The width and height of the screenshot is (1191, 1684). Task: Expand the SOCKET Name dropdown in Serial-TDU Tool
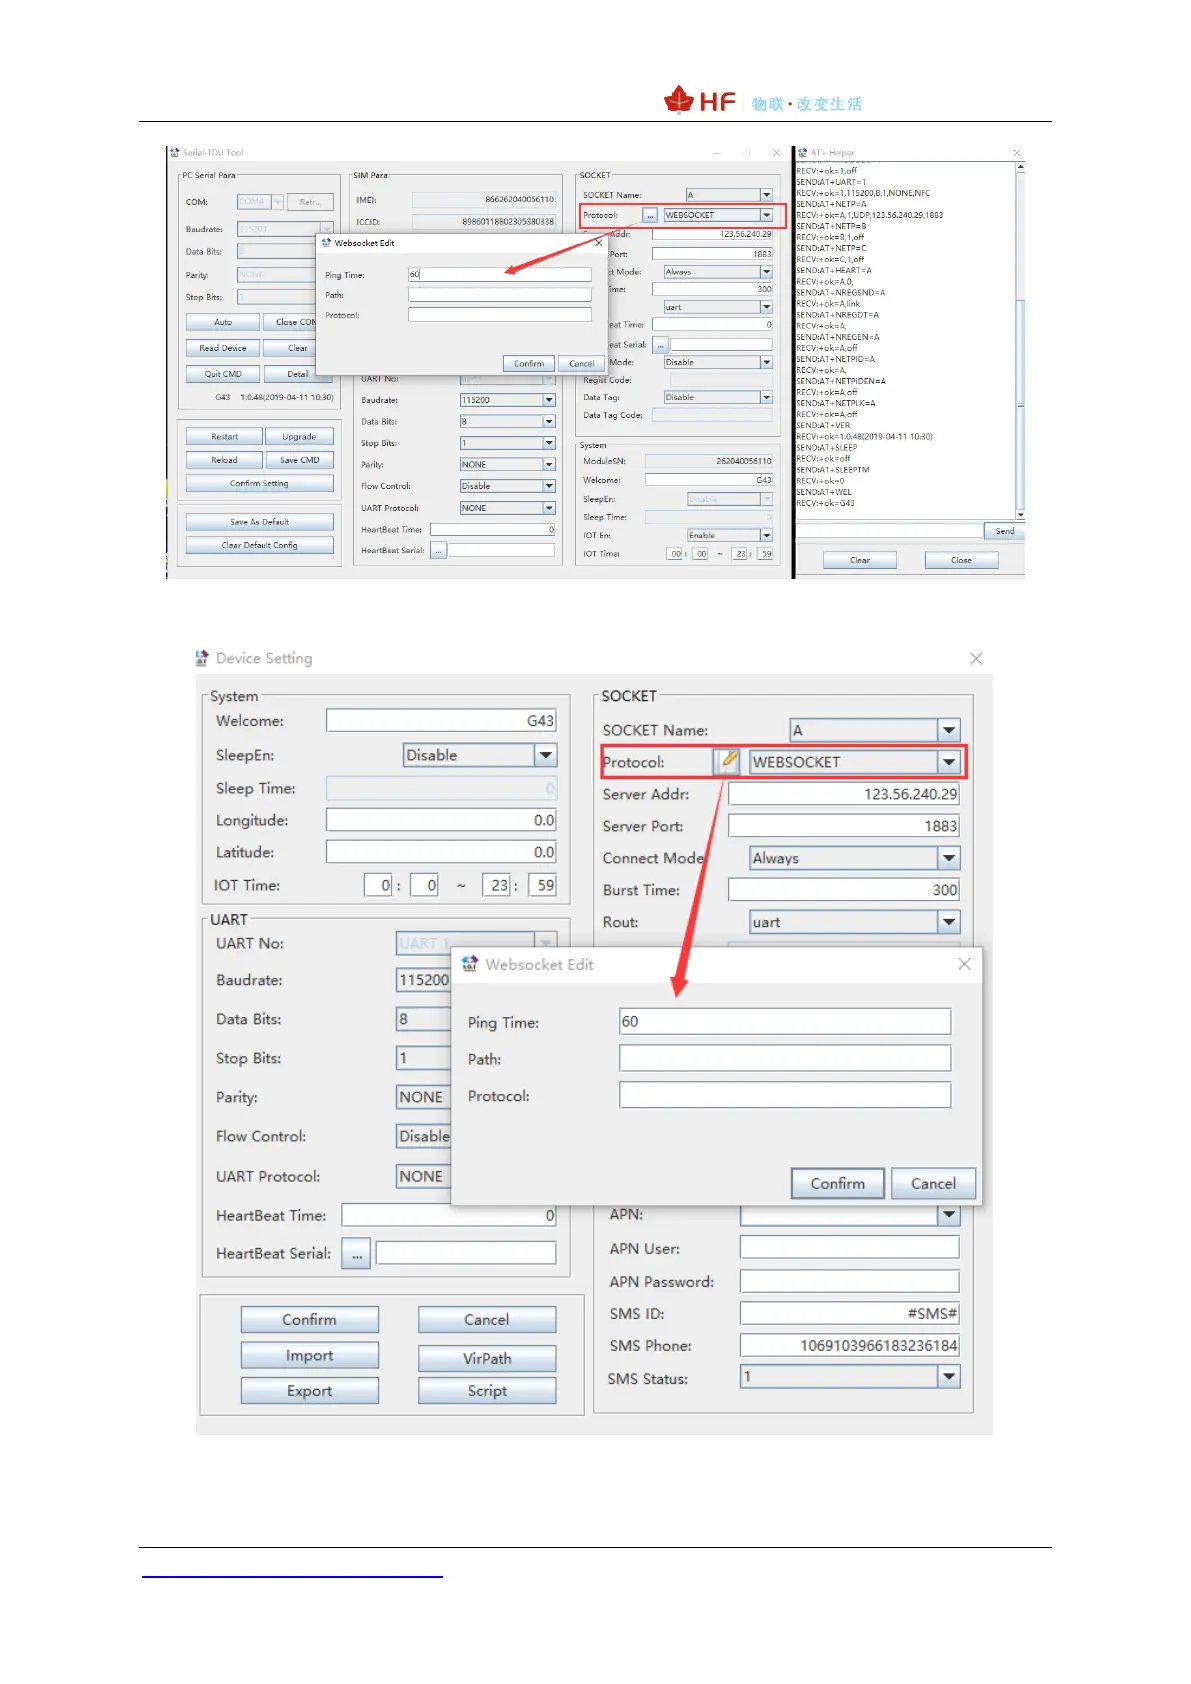(766, 195)
